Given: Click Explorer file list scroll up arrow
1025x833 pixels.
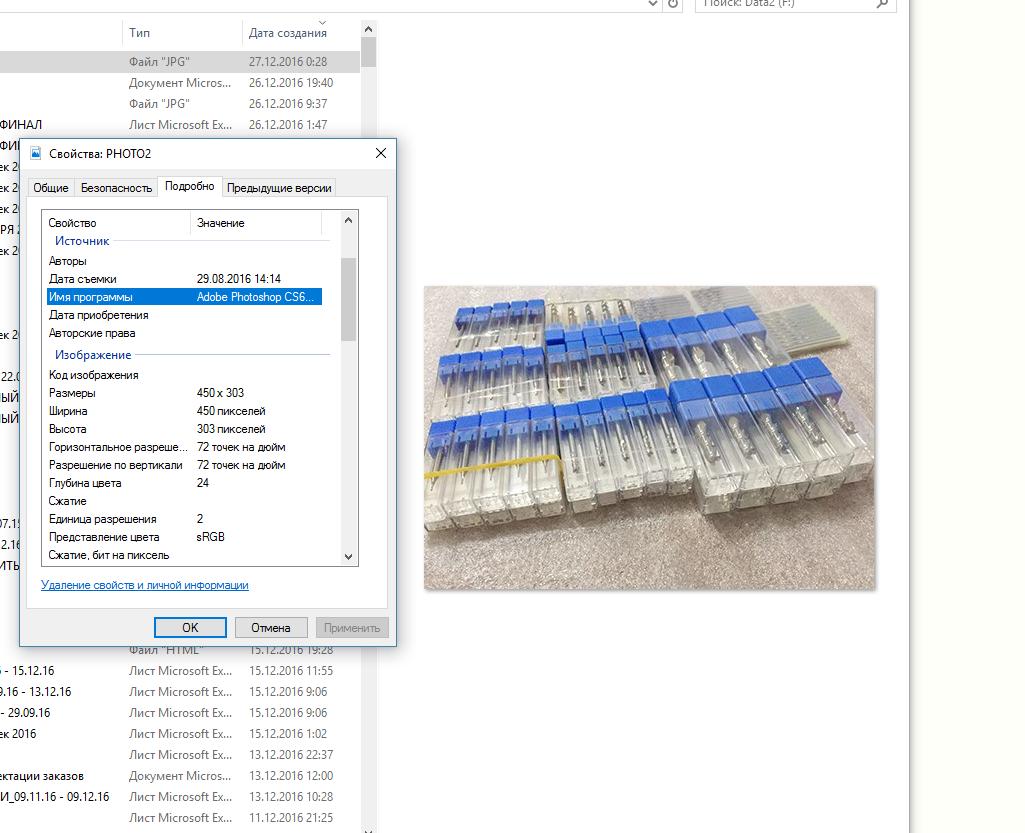Looking at the screenshot, I should click(368, 29).
